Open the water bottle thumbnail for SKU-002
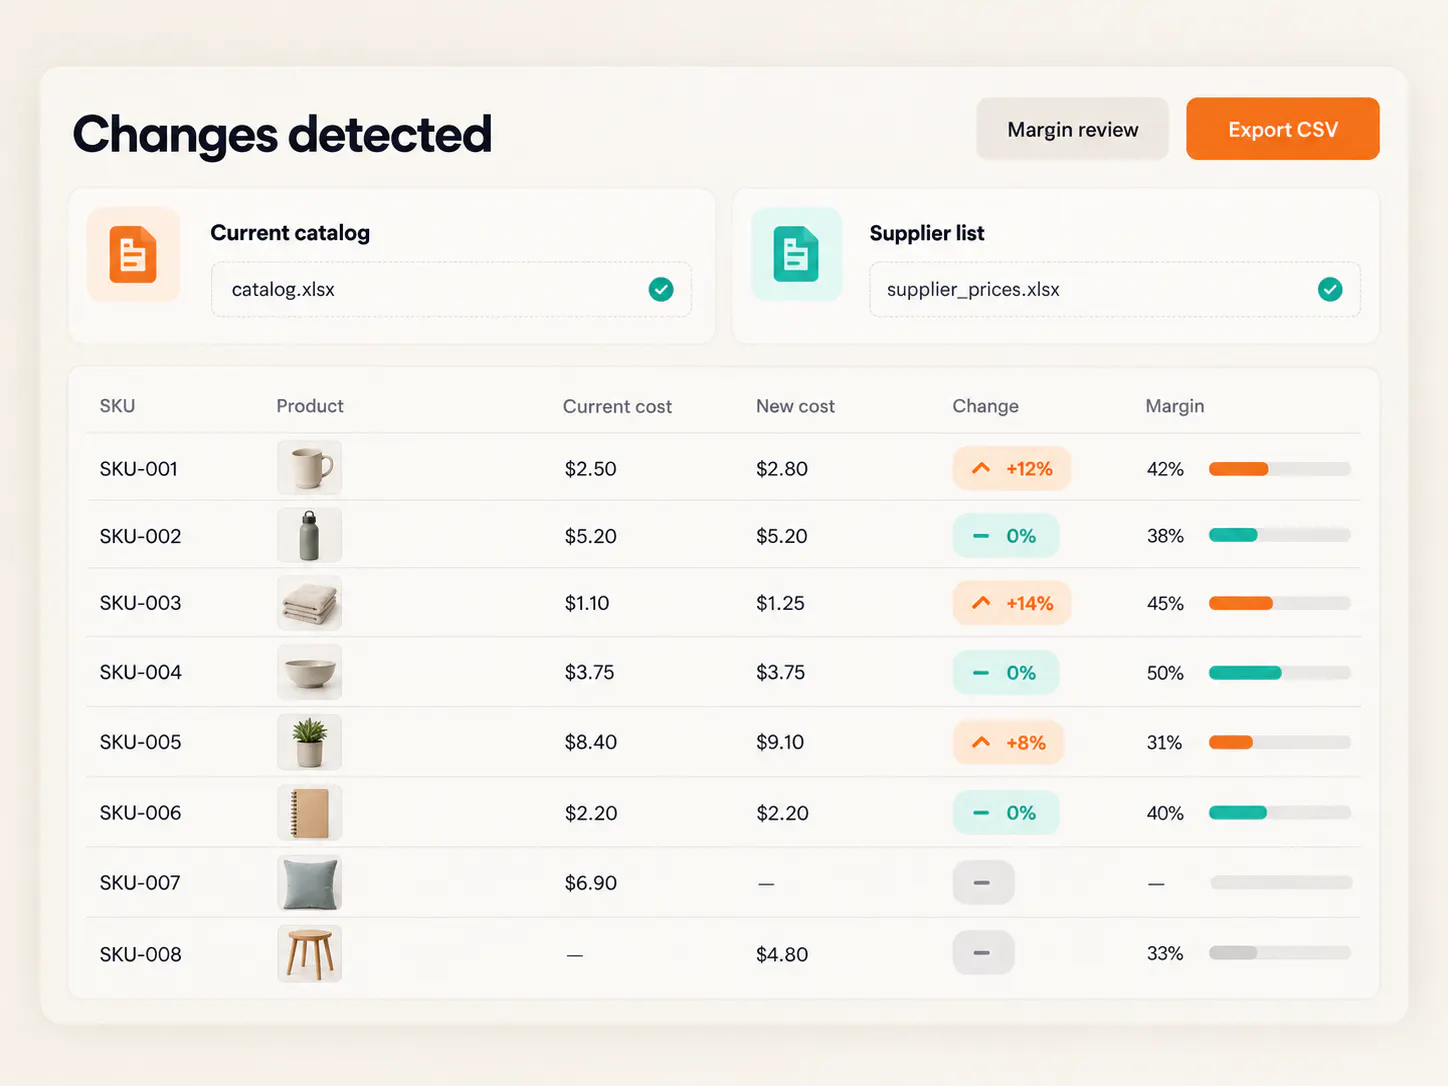This screenshot has width=1448, height=1086. click(310, 535)
